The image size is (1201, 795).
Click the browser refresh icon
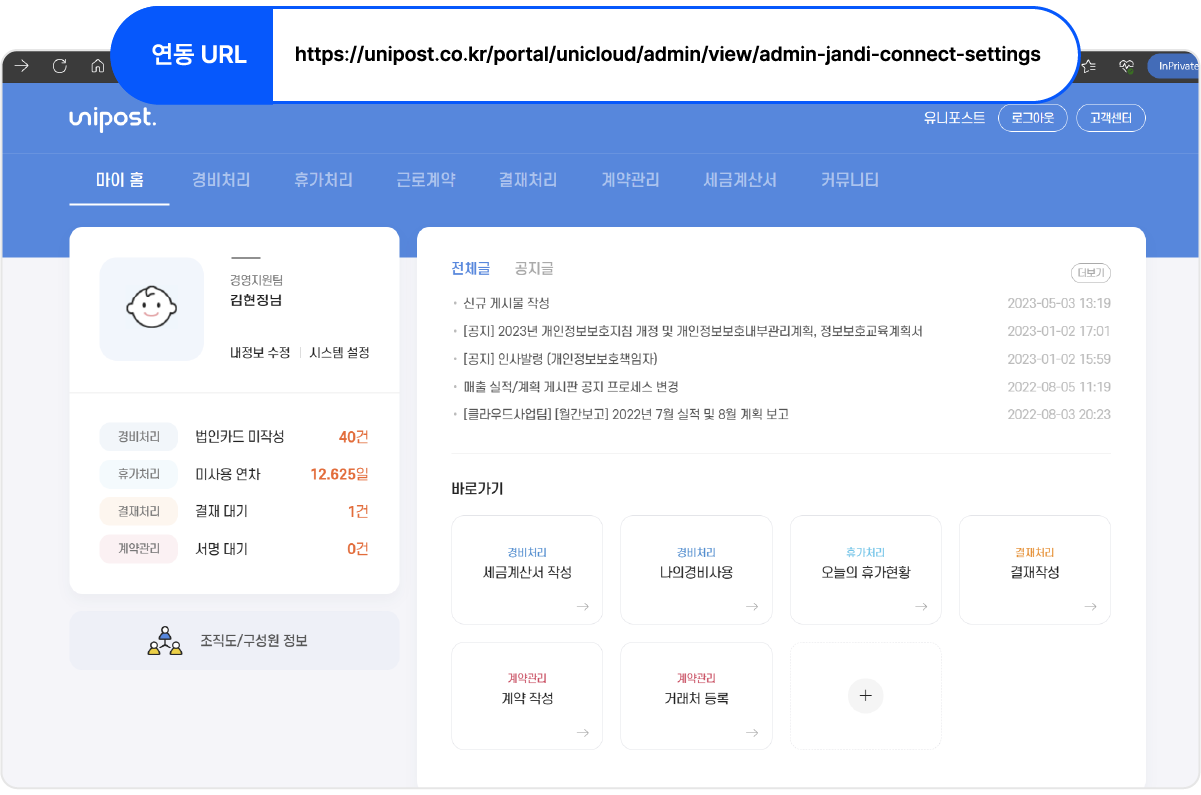pos(60,67)
